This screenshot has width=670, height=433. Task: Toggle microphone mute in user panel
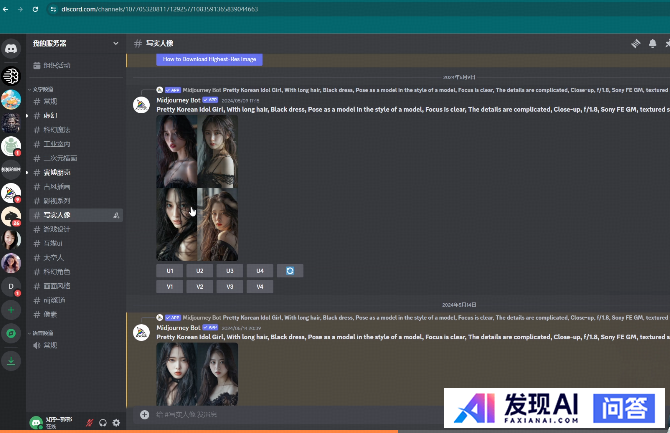point(90,423)
